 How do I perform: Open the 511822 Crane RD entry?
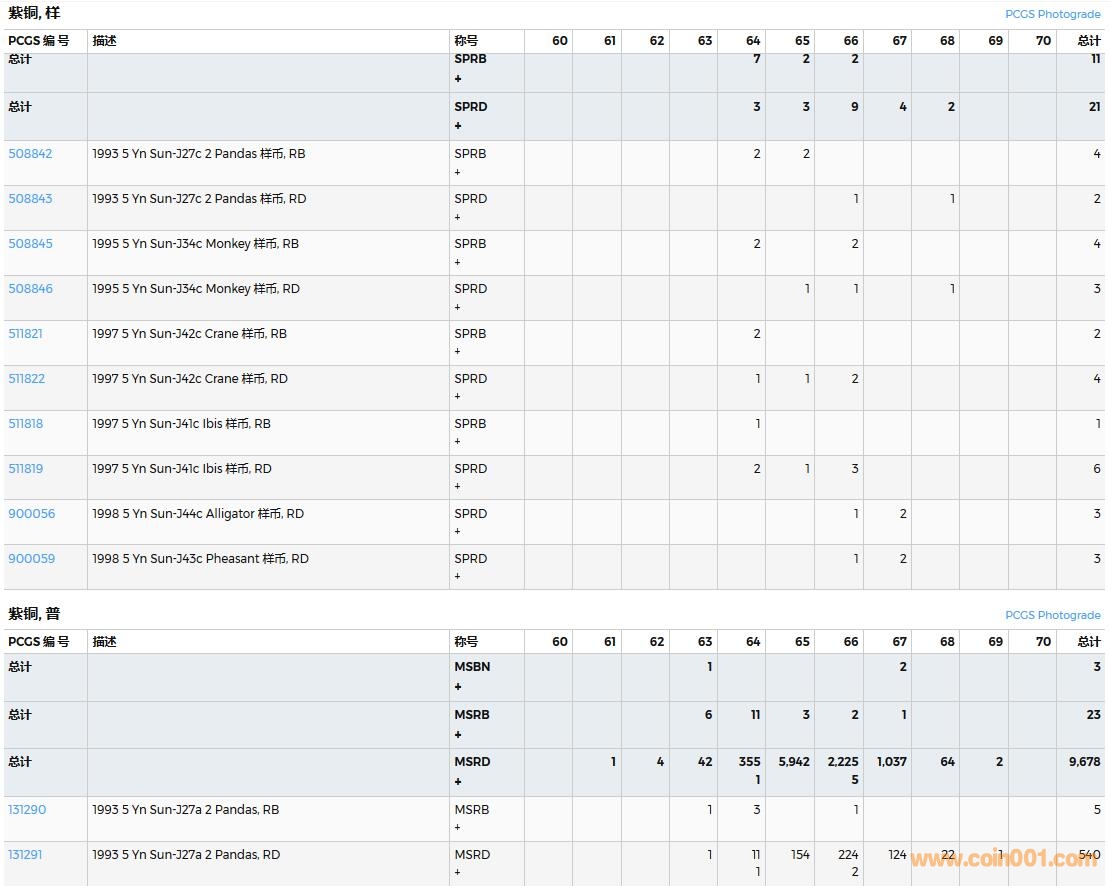[x=27, y=379]
